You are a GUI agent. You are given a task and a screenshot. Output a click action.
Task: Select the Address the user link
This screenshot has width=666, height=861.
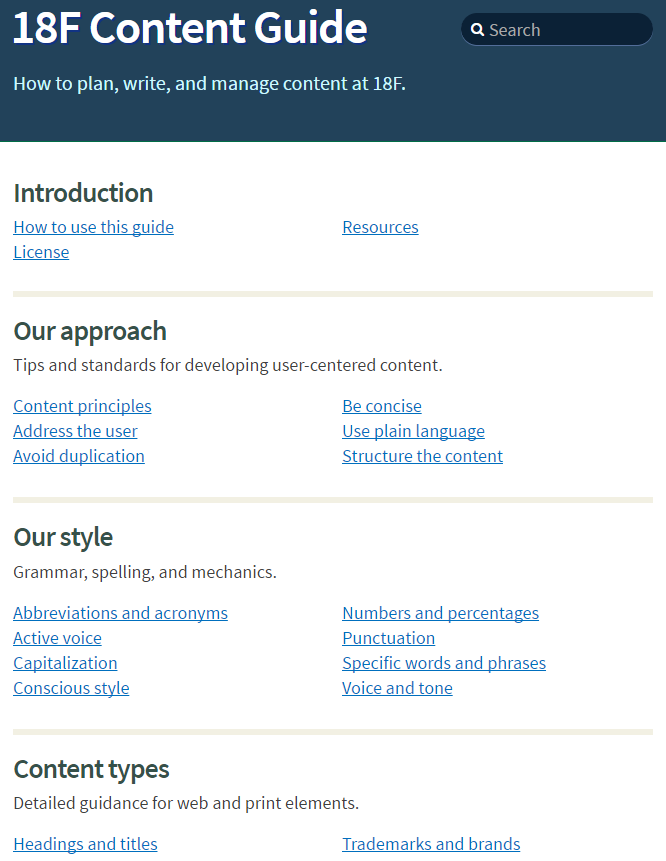click(75, 431)
